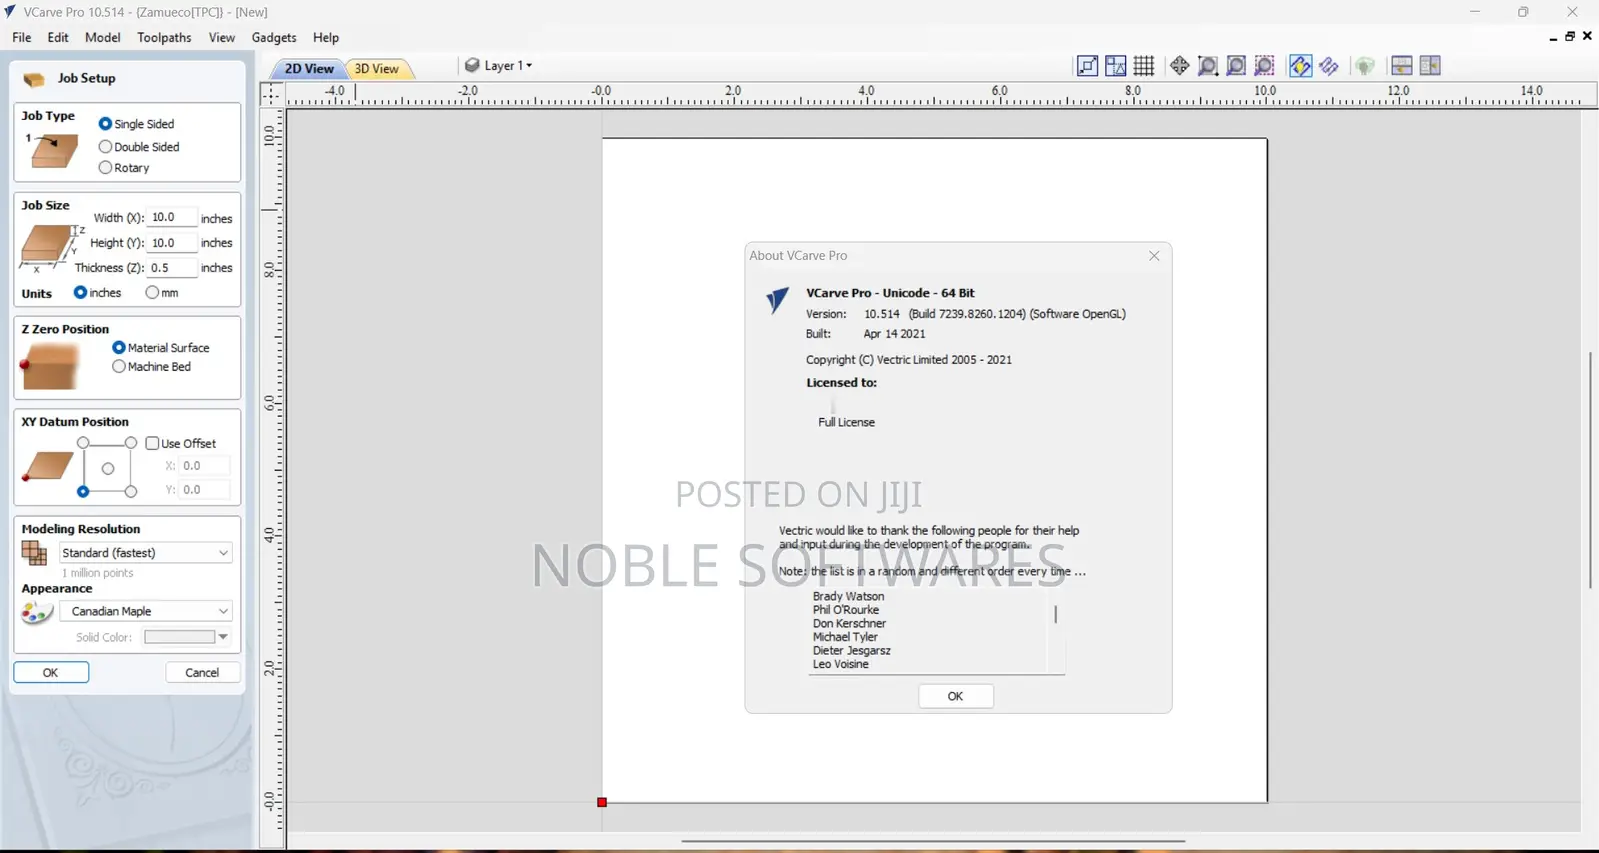This screenshot has height=853, width=1599.
Task: Select the Zoom to Box tool
Action: [1208, 66]
